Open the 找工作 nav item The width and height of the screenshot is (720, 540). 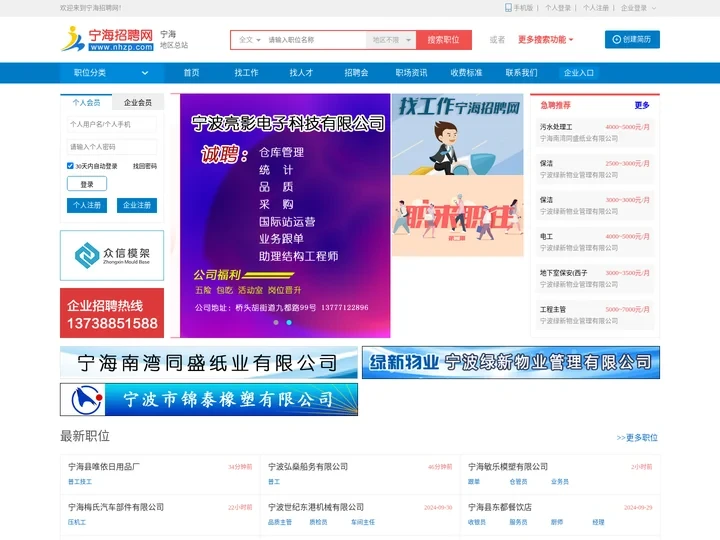[247, 73]
